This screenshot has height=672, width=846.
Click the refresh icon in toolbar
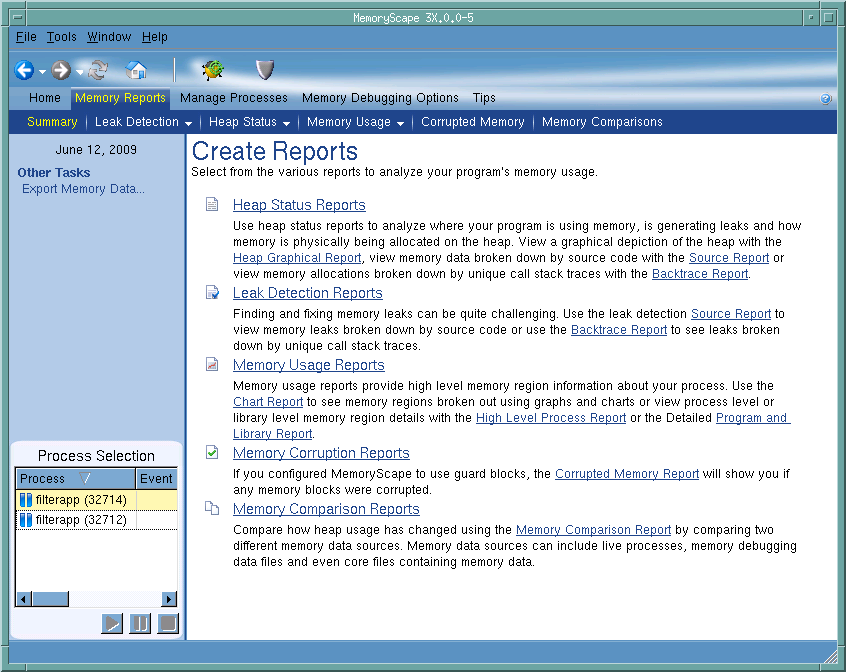tap(98, 70)
